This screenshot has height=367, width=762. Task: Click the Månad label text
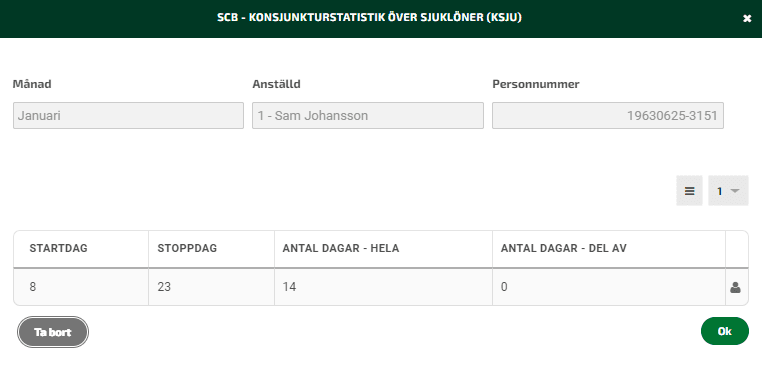[32, 84]
